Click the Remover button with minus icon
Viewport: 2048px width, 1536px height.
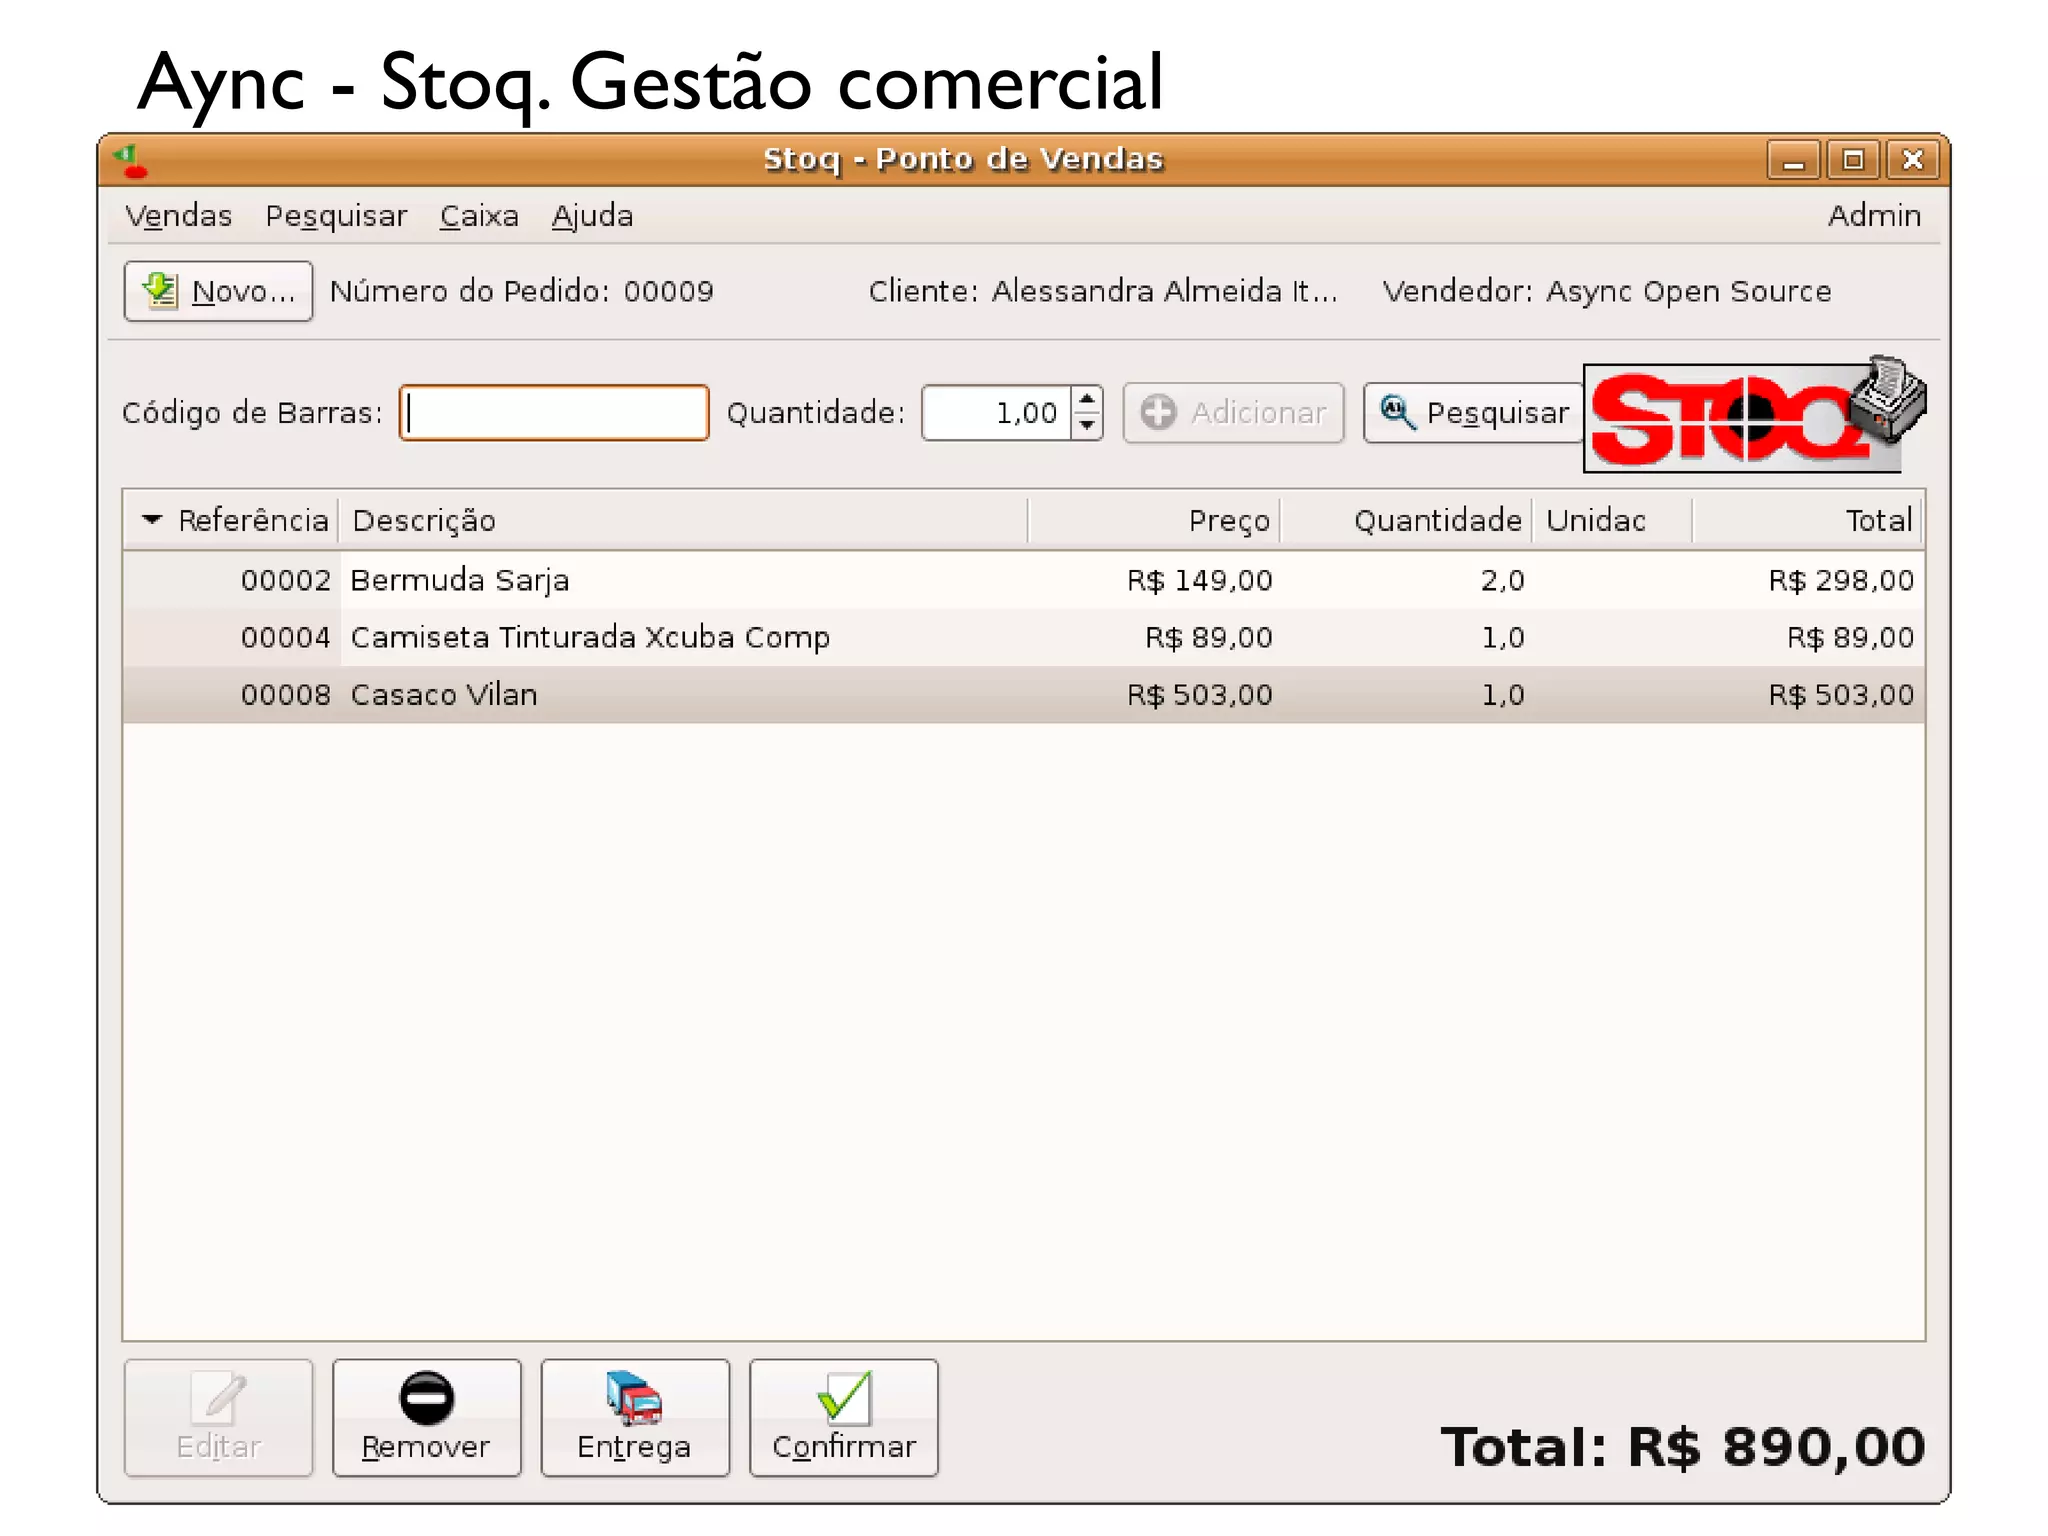(427, 1417)
